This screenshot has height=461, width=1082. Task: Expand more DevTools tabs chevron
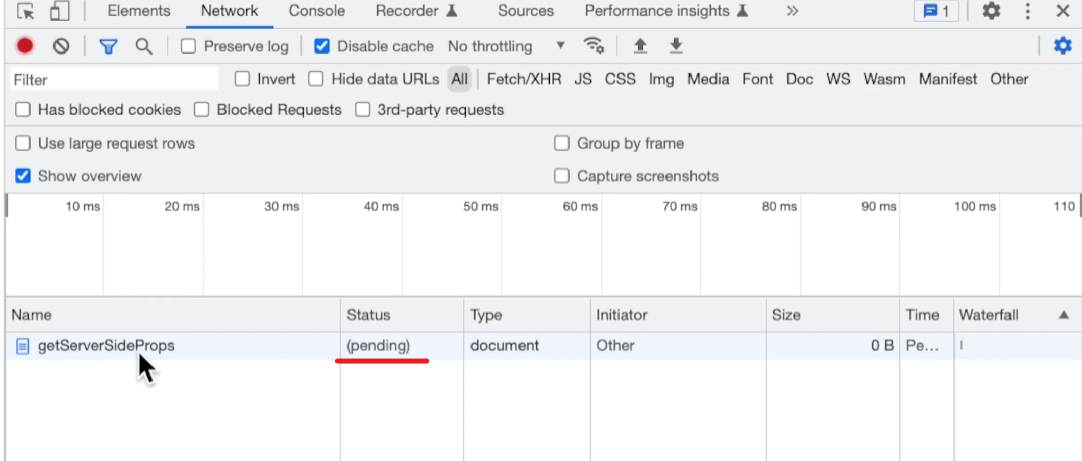pyautogui.click(x=792, y=11)
